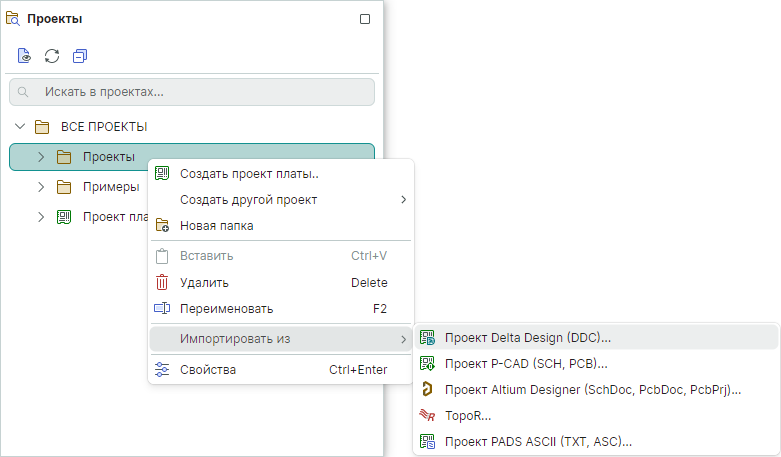Expand the Примеры folder chevron
This screenshot has width=781, height=457.
pos(41,187)
